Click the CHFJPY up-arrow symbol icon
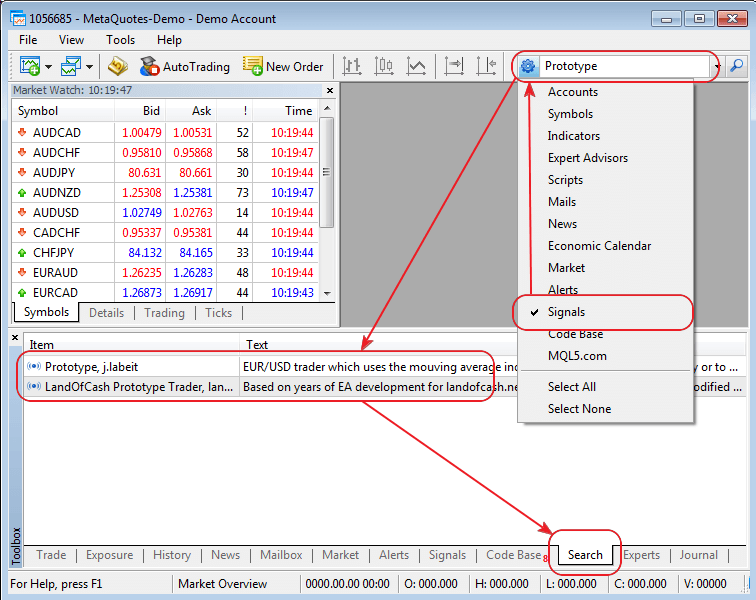 point(22,252)
